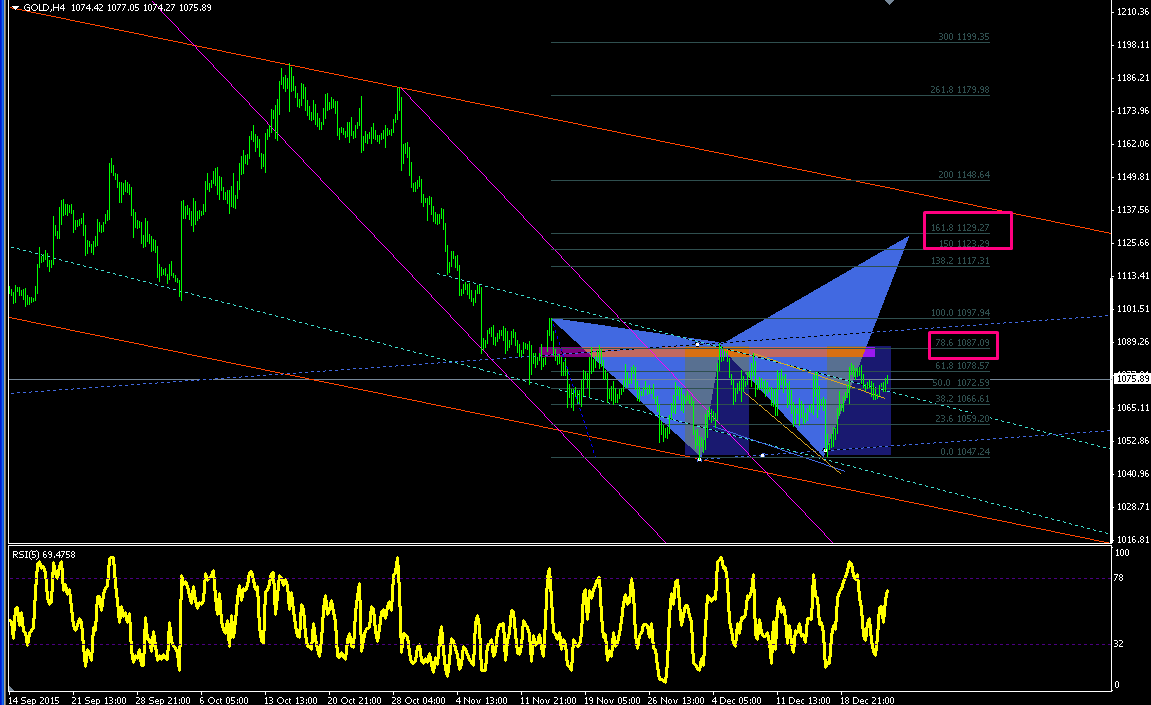Click the time axis label 26 Nov 13:00

tap(676, 701)
